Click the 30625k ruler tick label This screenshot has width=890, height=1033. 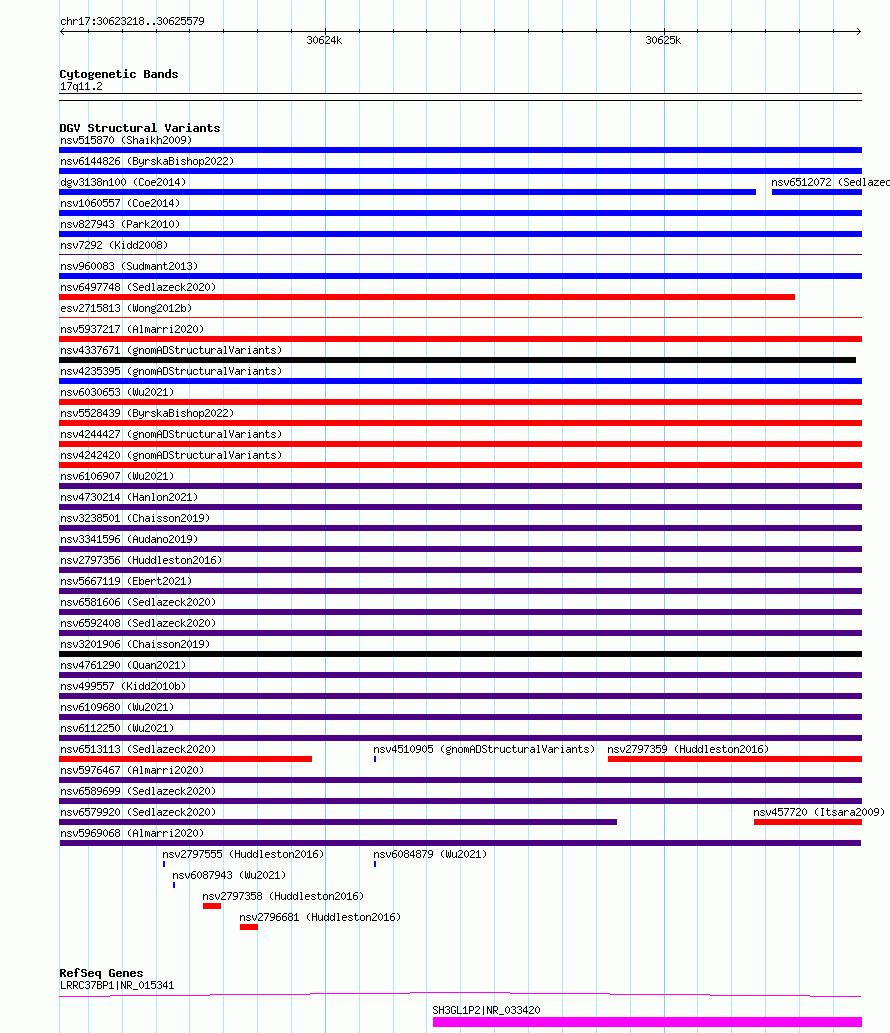pos(663,41)
